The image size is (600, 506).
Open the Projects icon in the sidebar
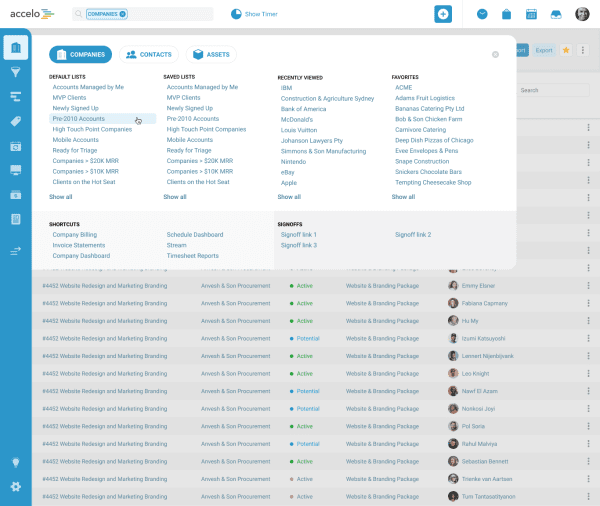click(x=16, y=96)
